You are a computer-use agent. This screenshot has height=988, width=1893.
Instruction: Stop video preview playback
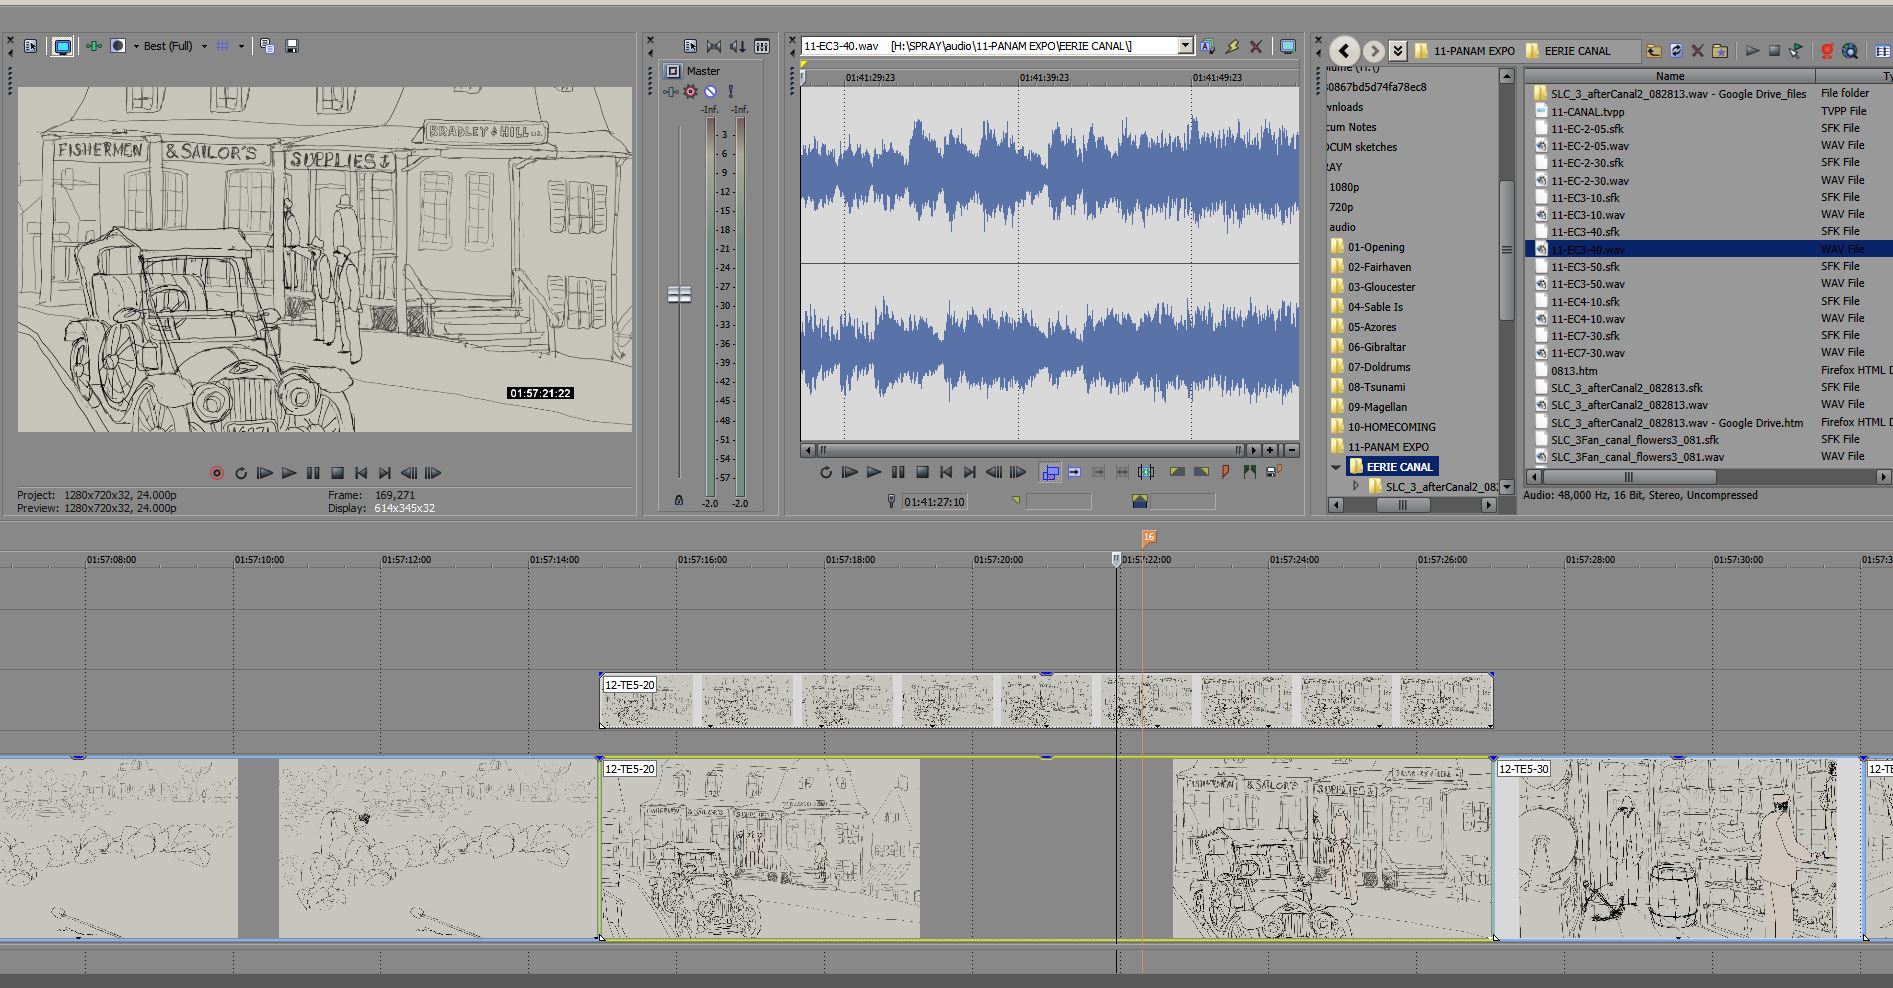click(x=337, y=473)
